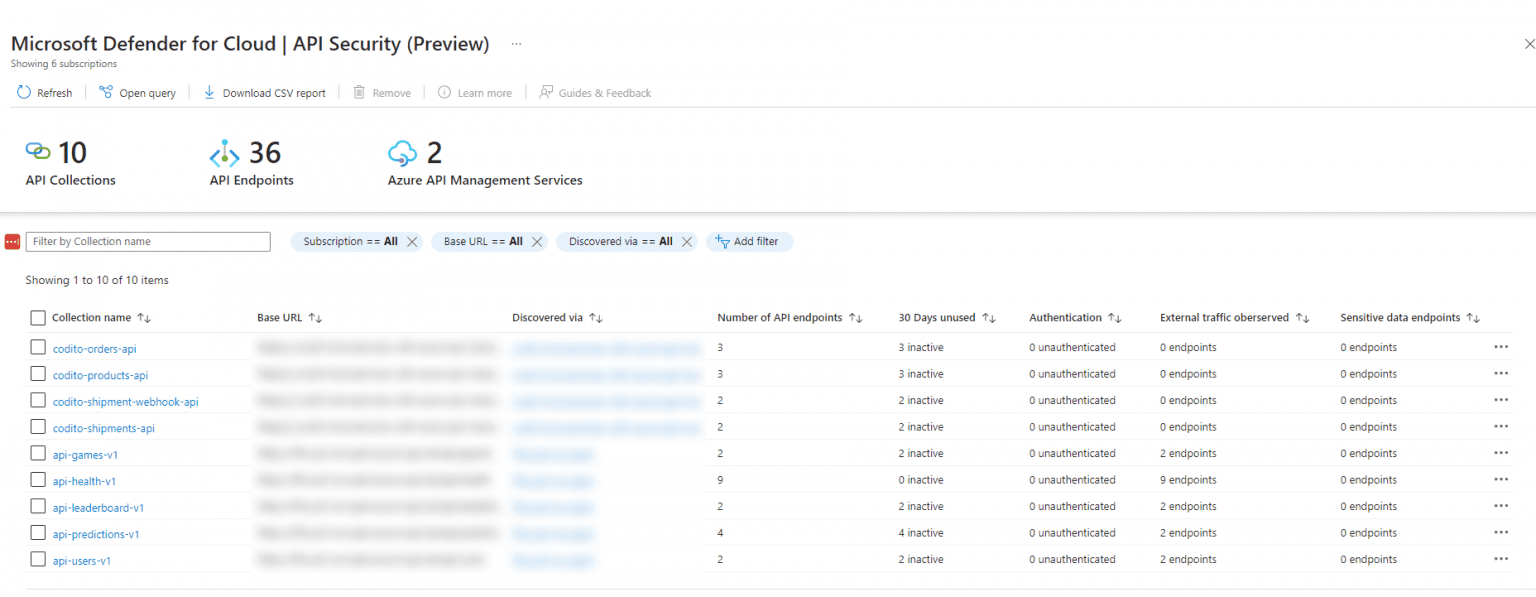Click the Refresh icon to reload data
The height and width of the screenshot is (597, 1536).
[23, 92]
